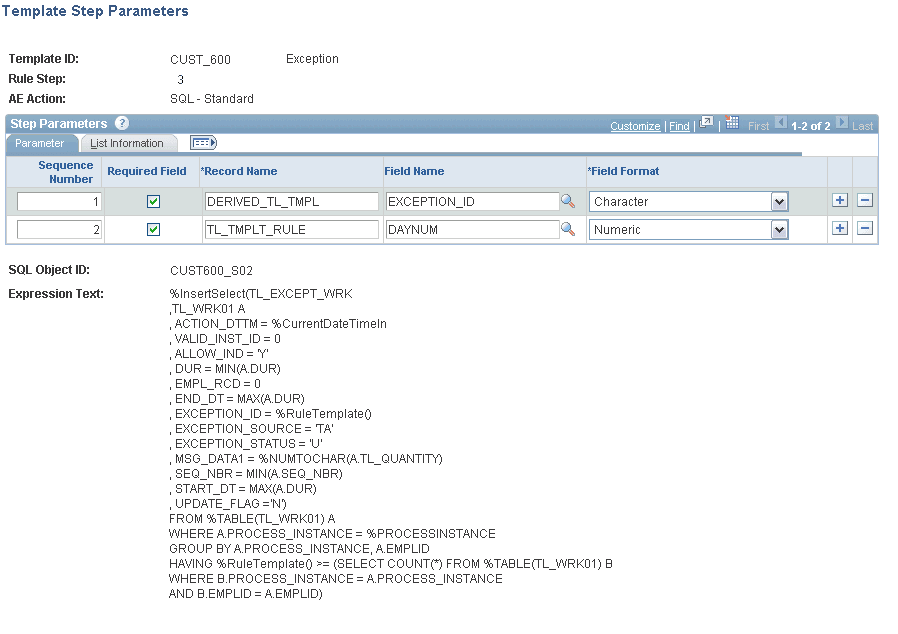
Task: Toggle Required Field for TL_TMPLT_RULE row
Action: 153,230
